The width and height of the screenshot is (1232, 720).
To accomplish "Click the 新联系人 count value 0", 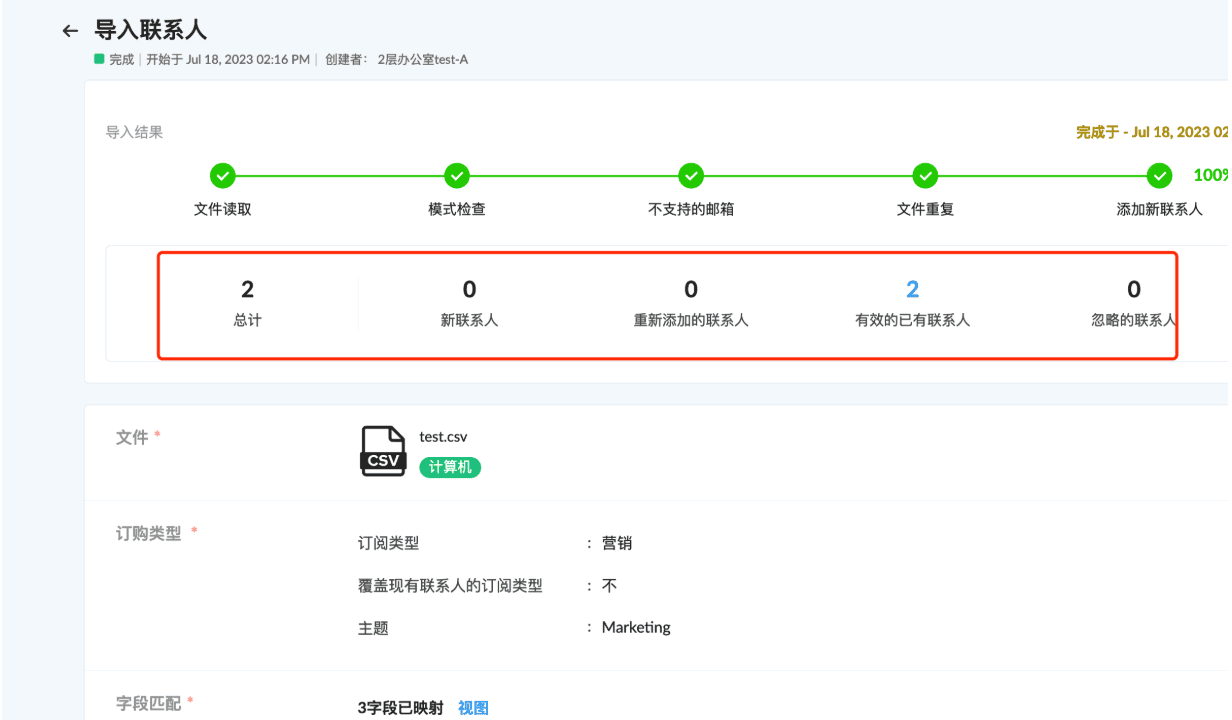I will click(468, 289).
